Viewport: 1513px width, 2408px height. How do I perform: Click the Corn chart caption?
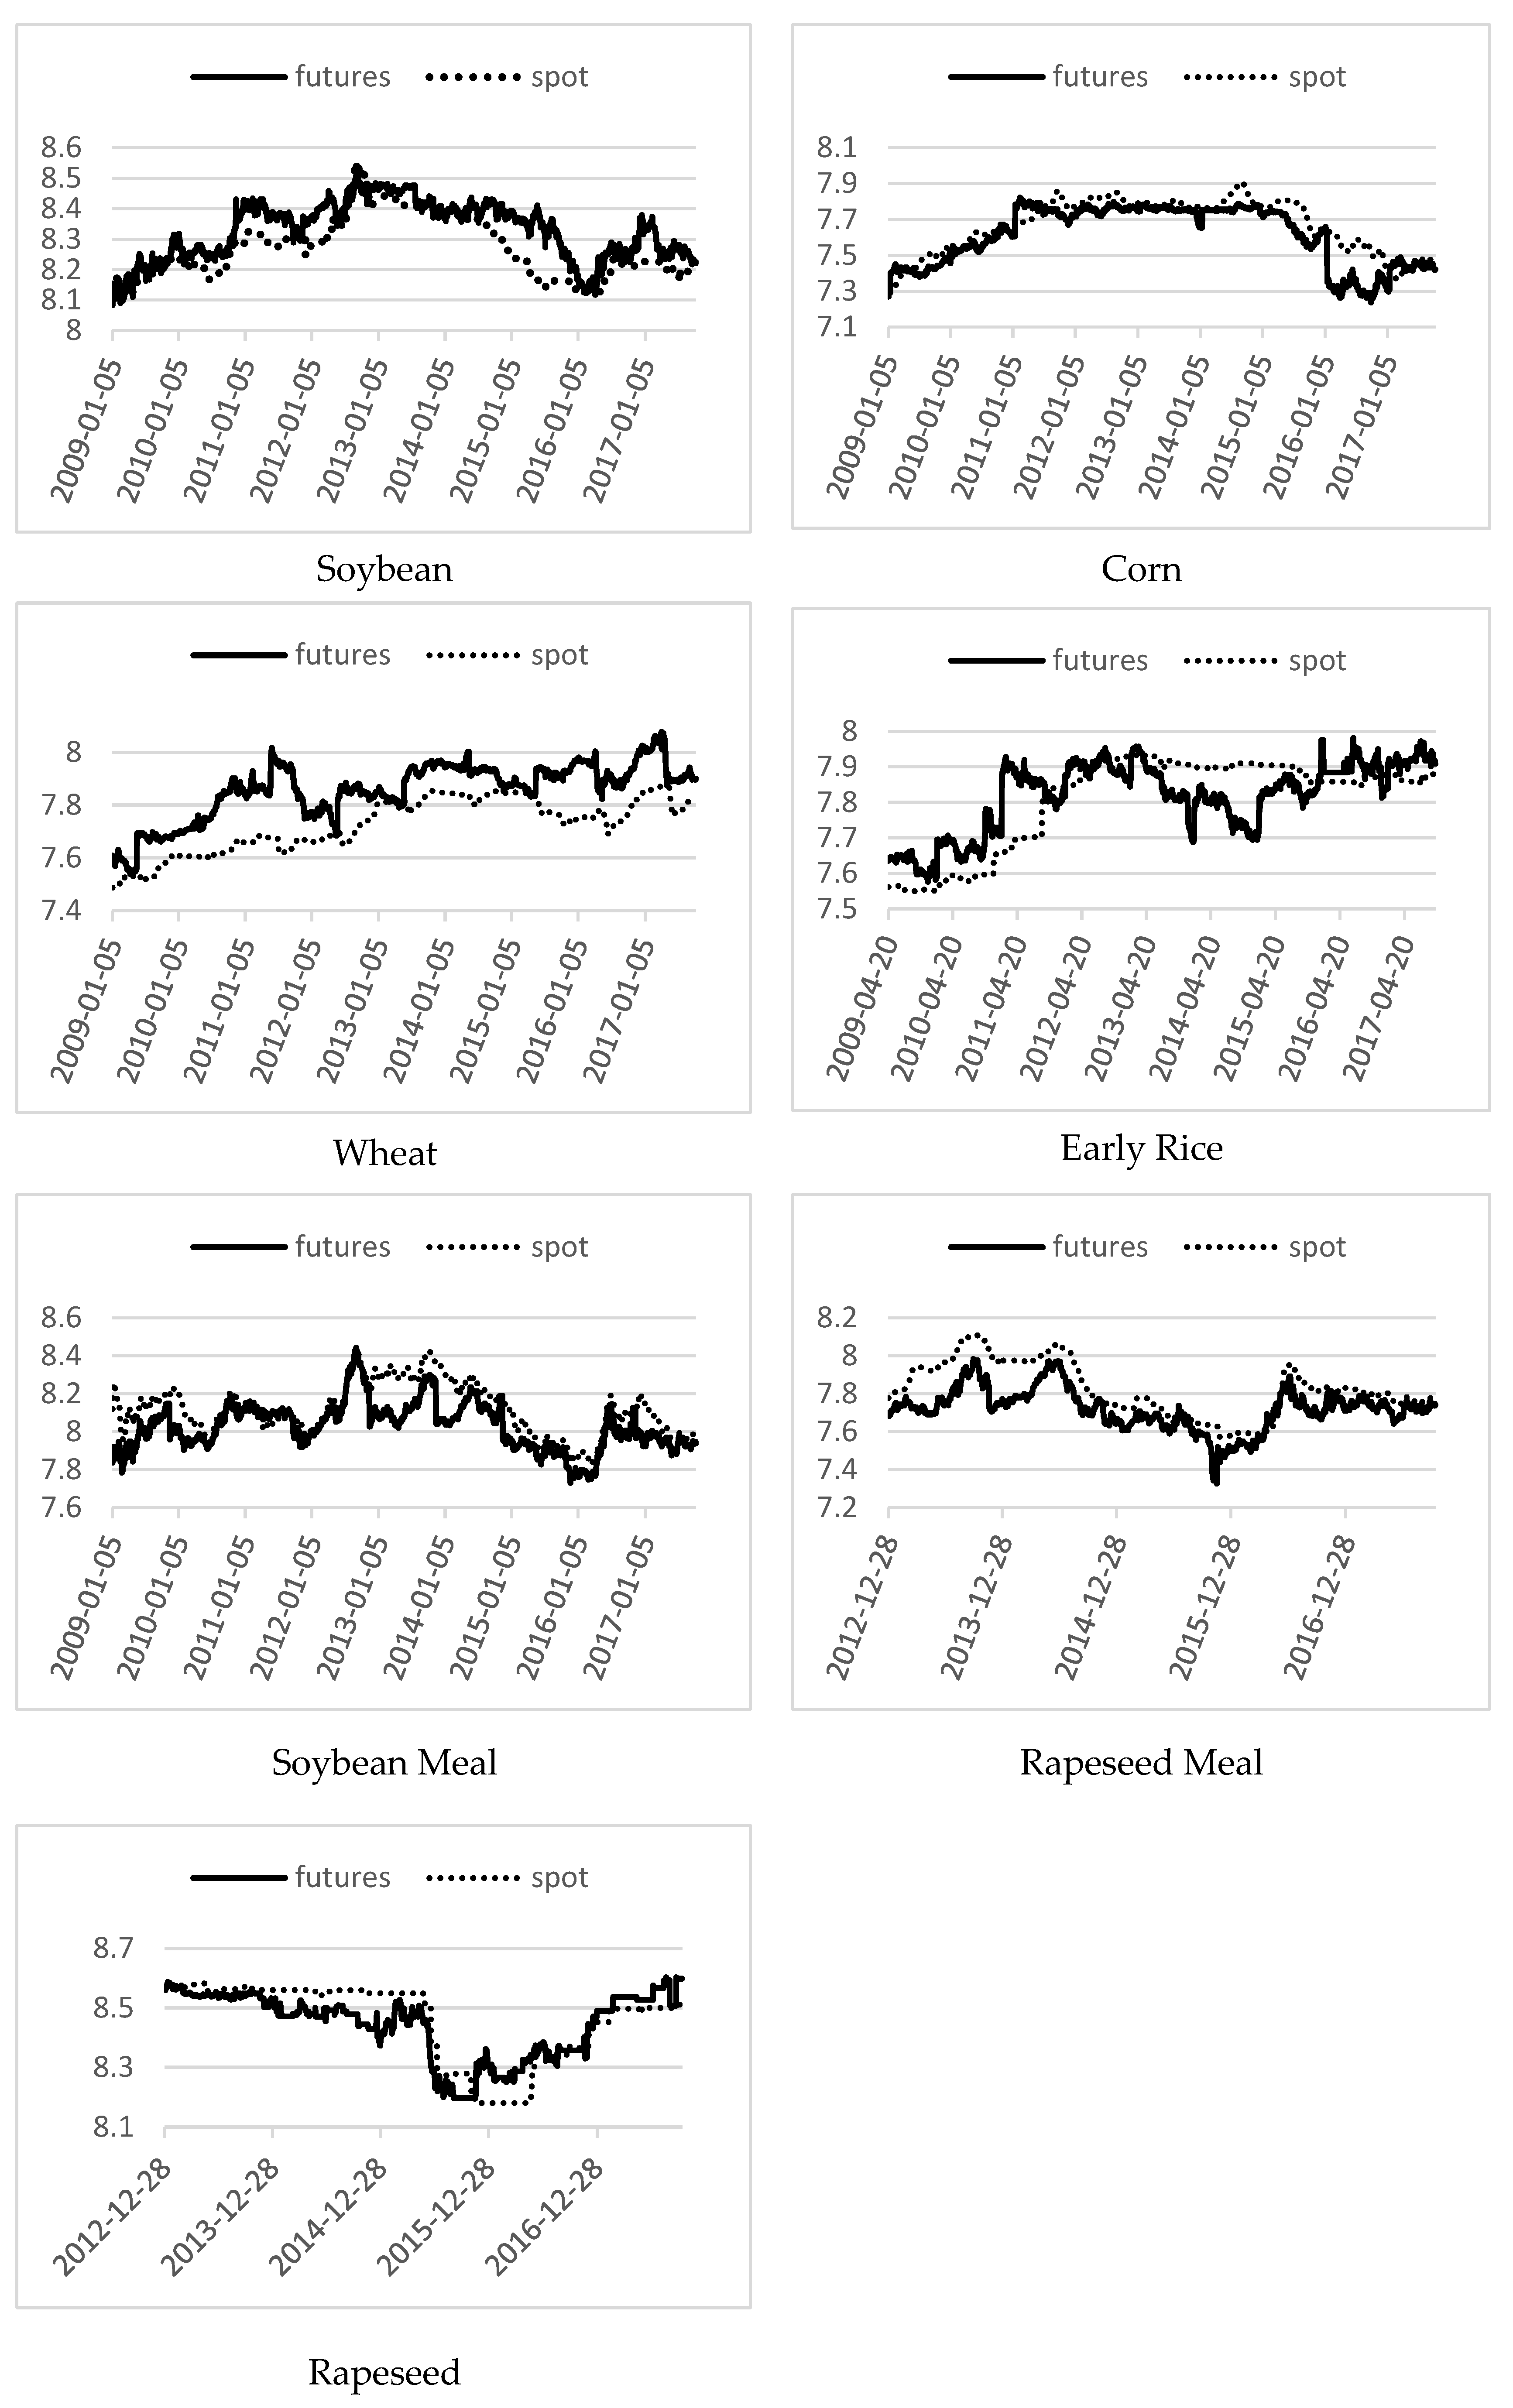pos(1141,569)
